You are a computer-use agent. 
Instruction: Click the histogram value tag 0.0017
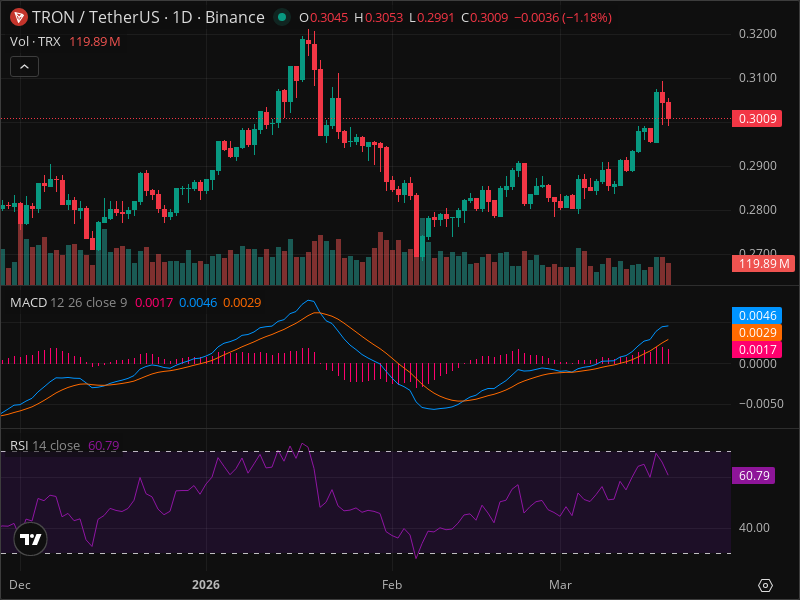tap(757, 349)
